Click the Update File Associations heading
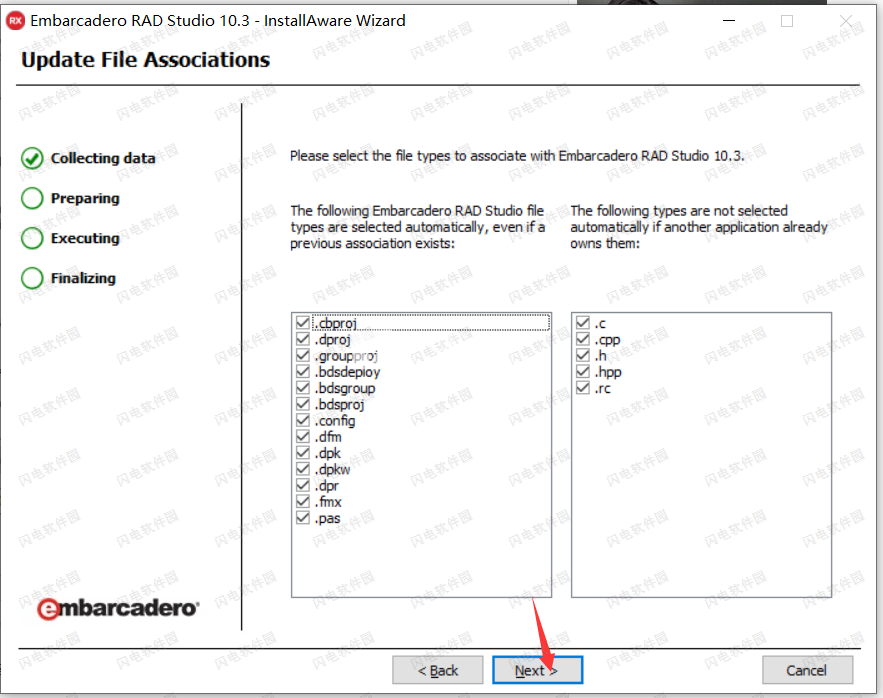 pos(146,60)
